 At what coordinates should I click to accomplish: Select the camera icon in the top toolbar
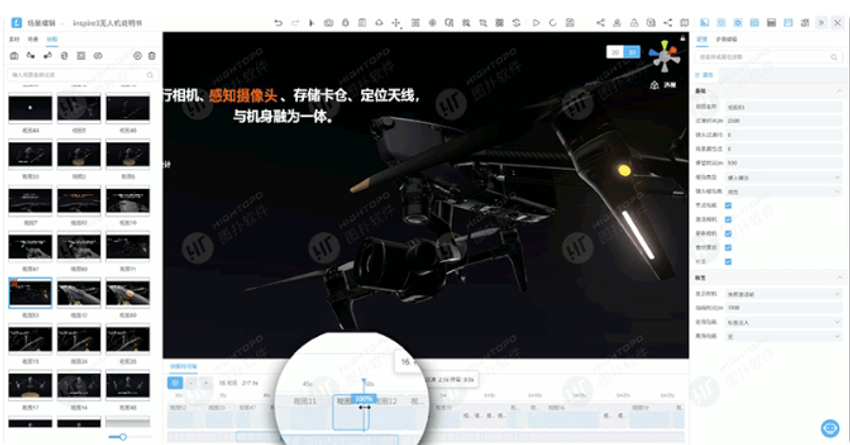coord(329,23)
